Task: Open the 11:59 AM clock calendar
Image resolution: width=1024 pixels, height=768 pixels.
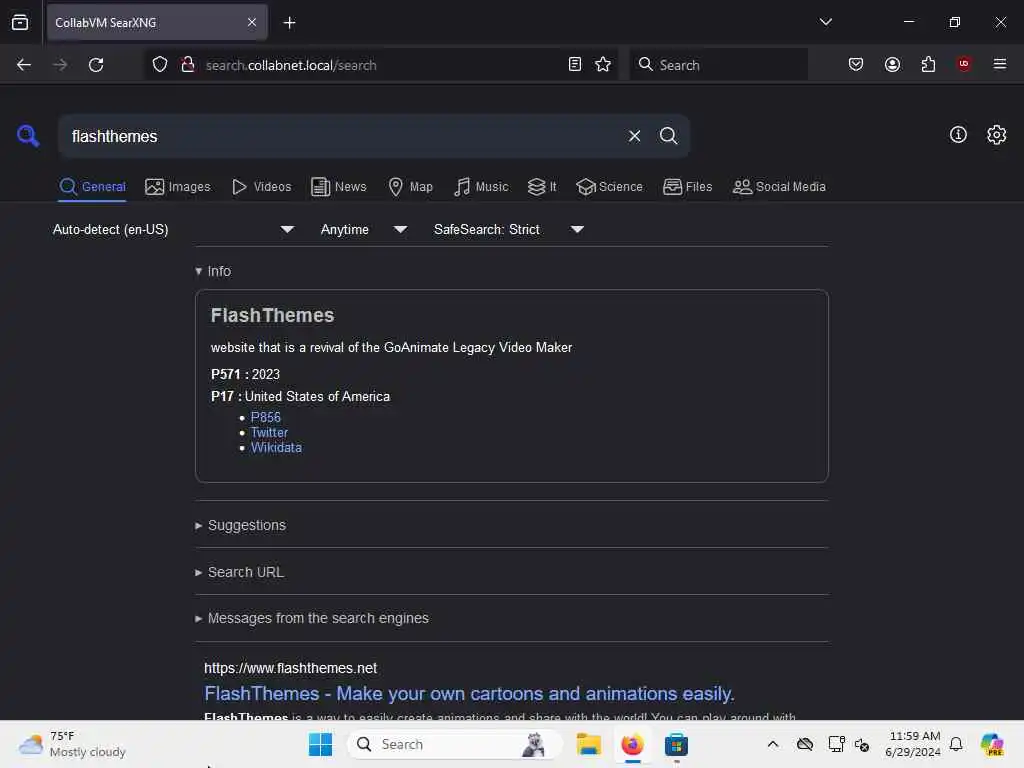Action: [914, 744]
